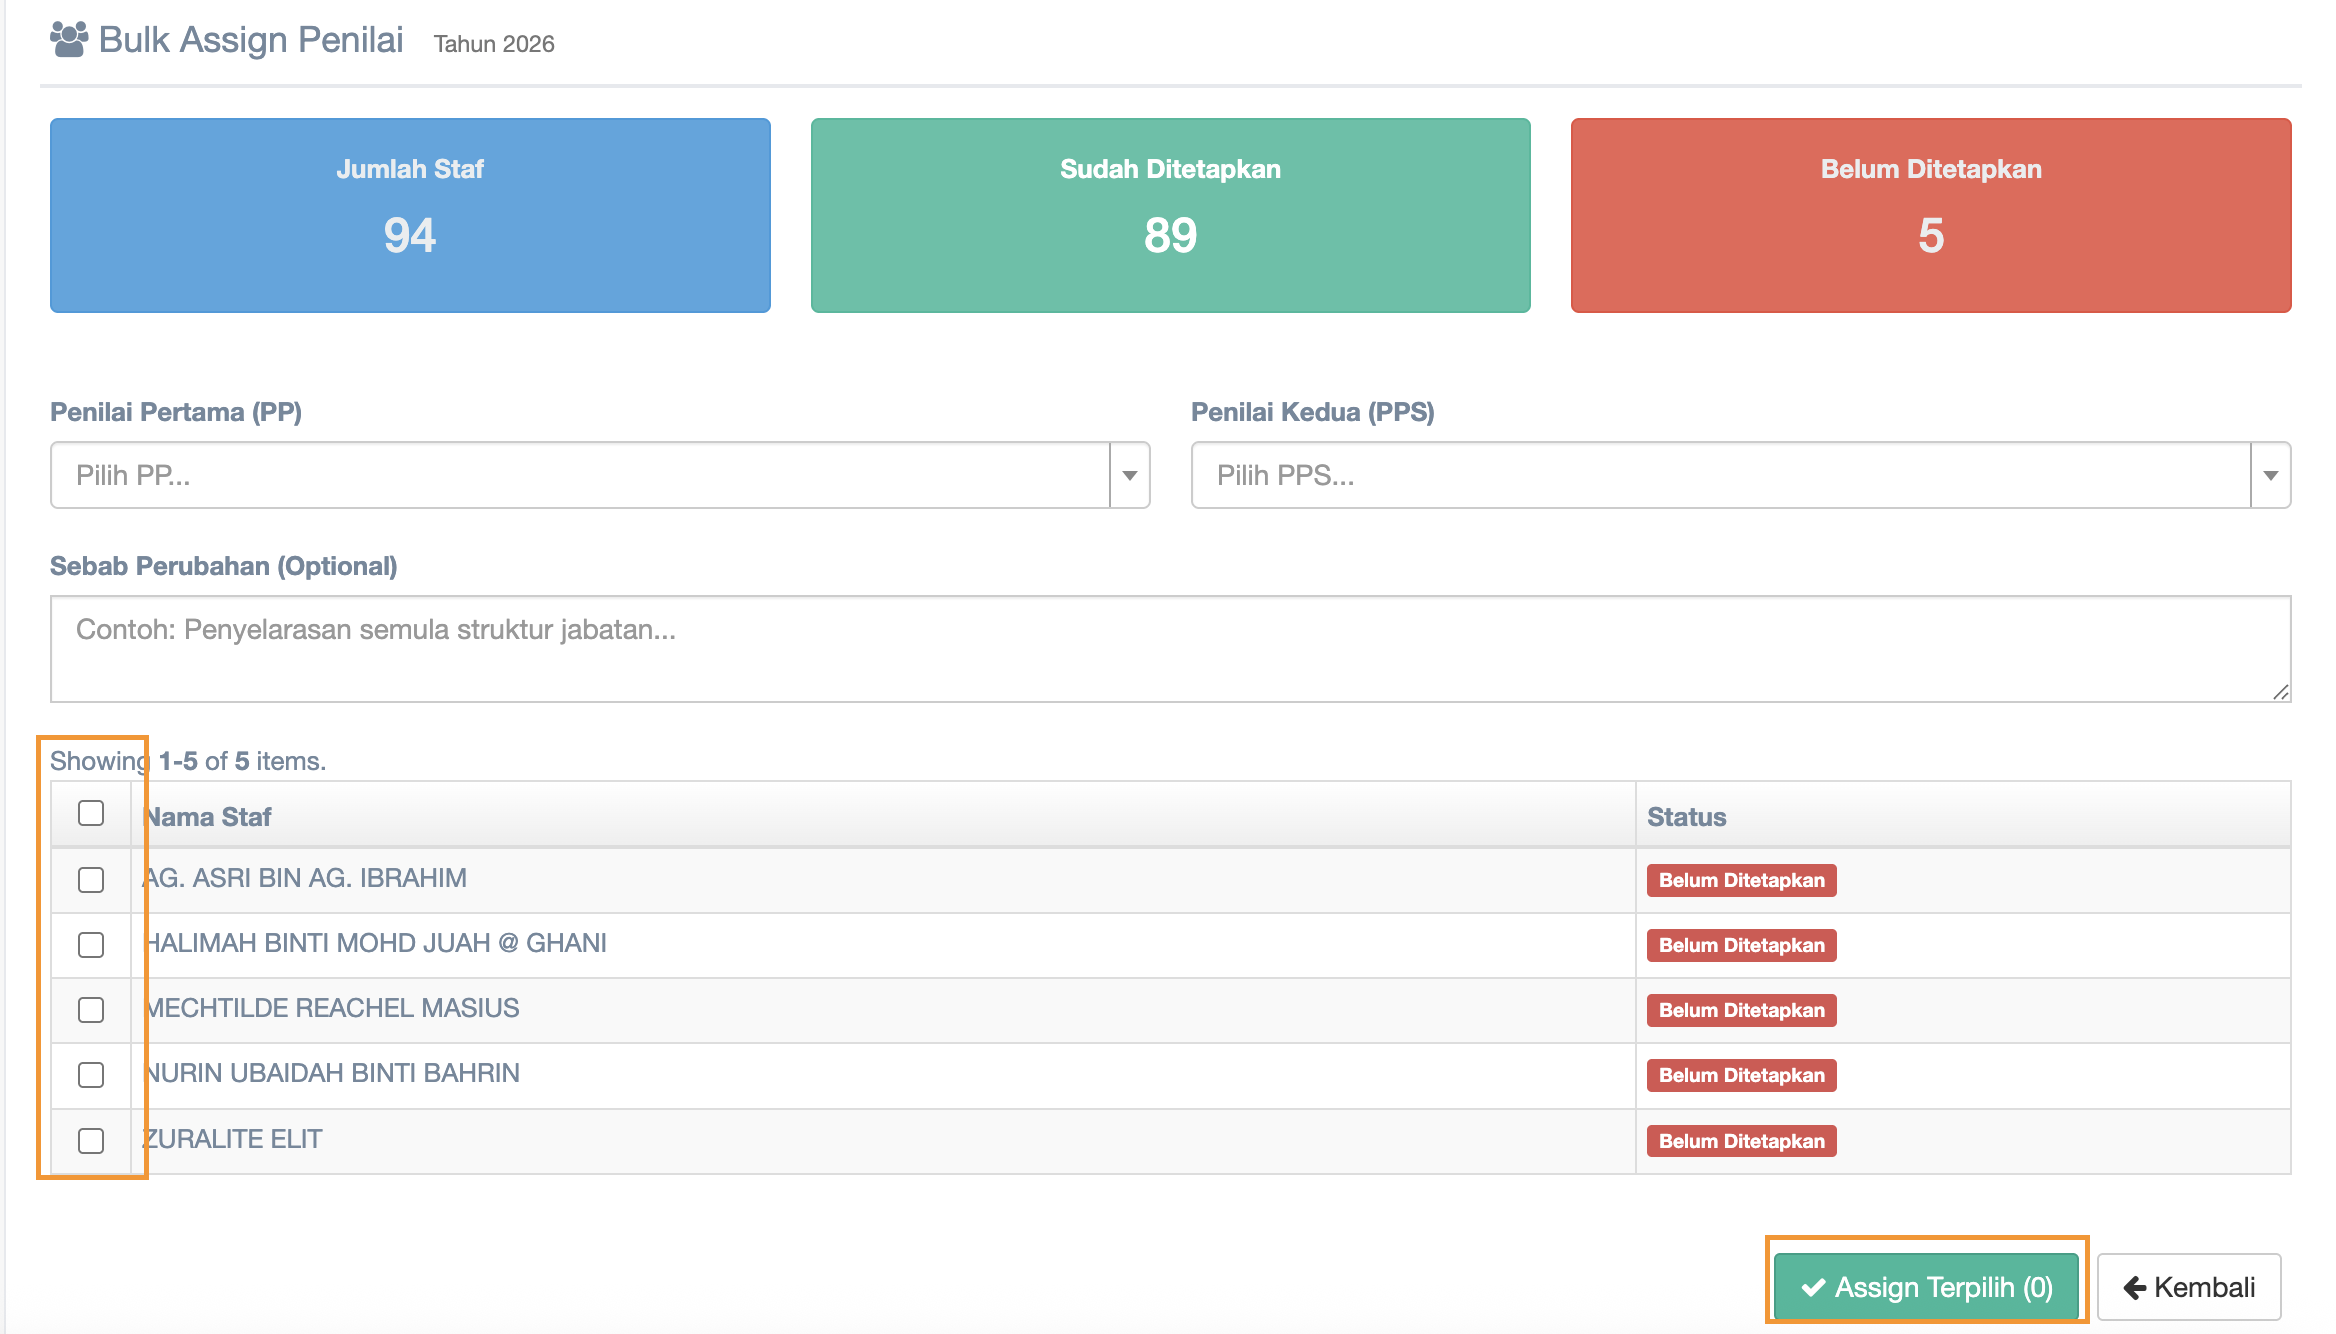Viewport: 2336px width, 1334px height.
Task: Open the Pilih PP selection box
Action: click(580, 476)
